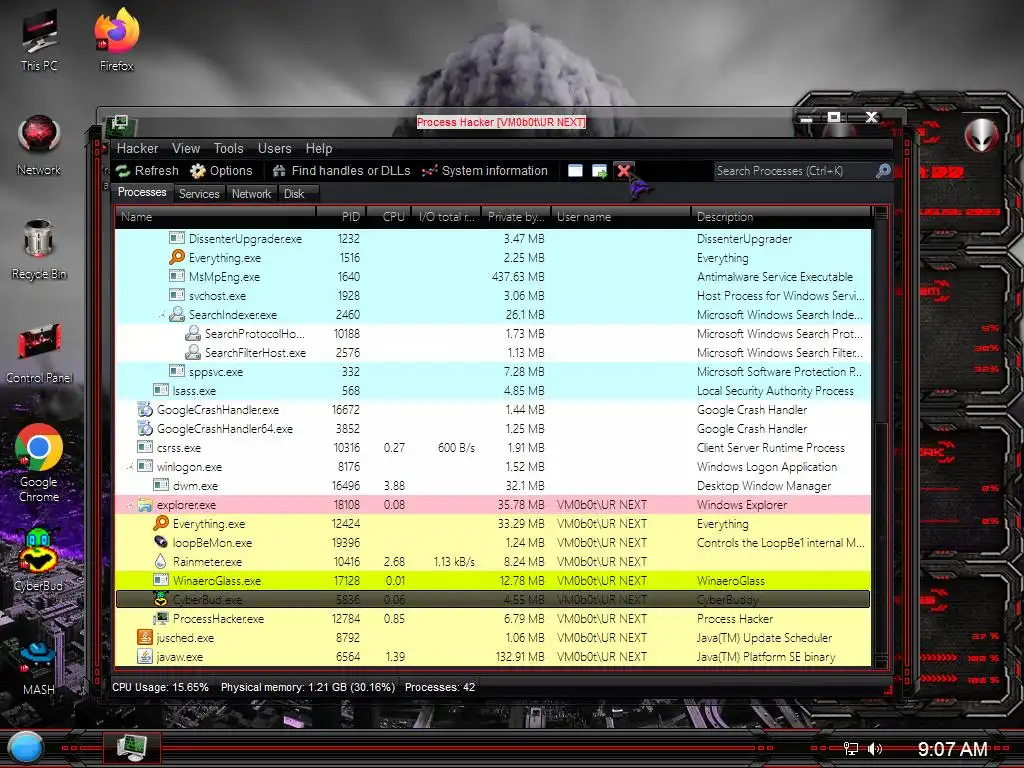
Task: Collapse the winlogon.exe tree node
Action: (130, 467)
